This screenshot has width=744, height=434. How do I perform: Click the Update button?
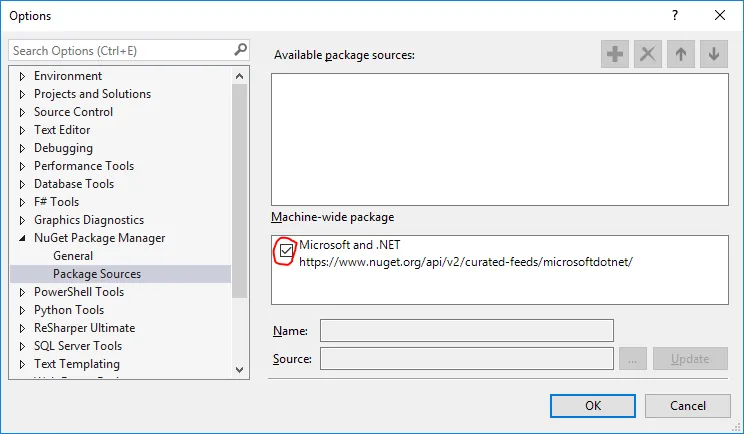point(690,358)
